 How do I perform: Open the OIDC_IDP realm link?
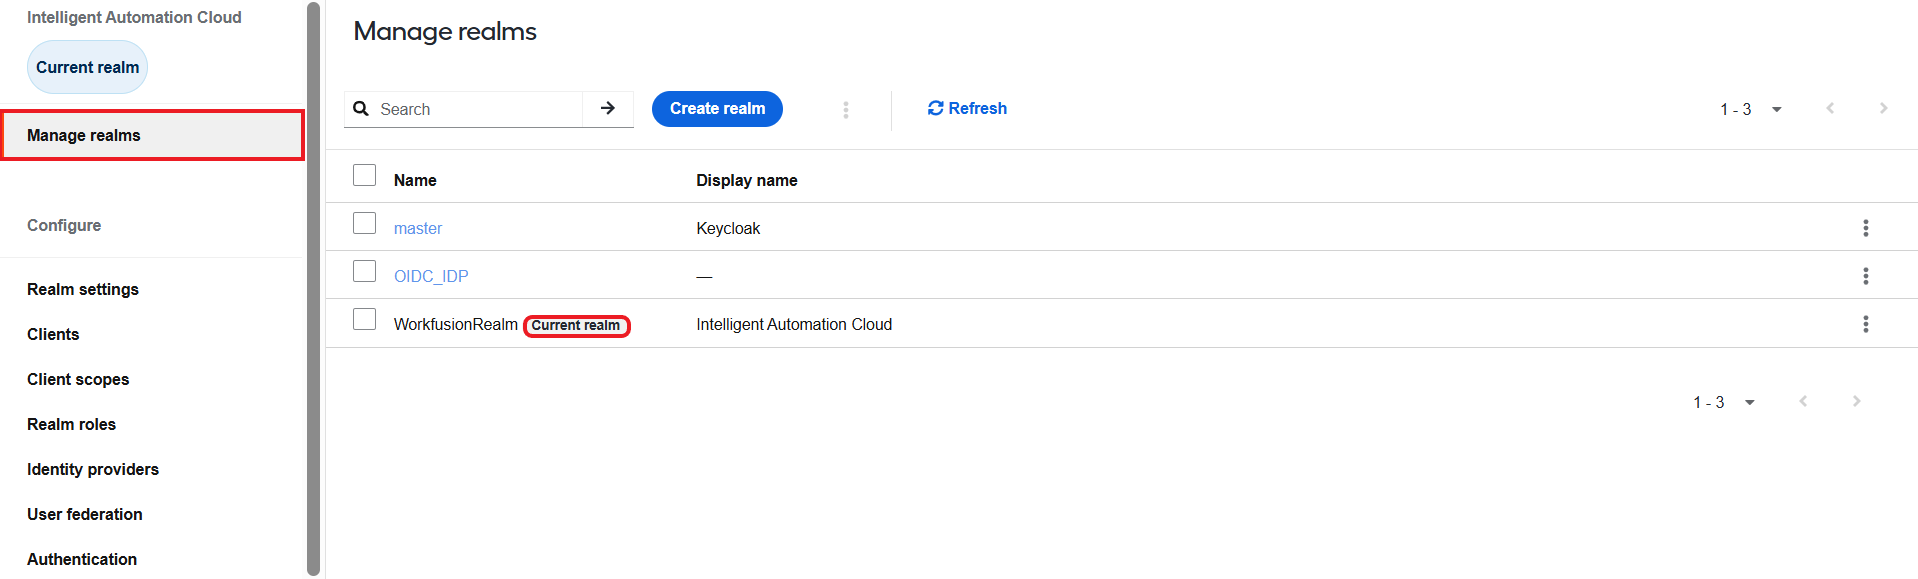[x=431, y=276]
